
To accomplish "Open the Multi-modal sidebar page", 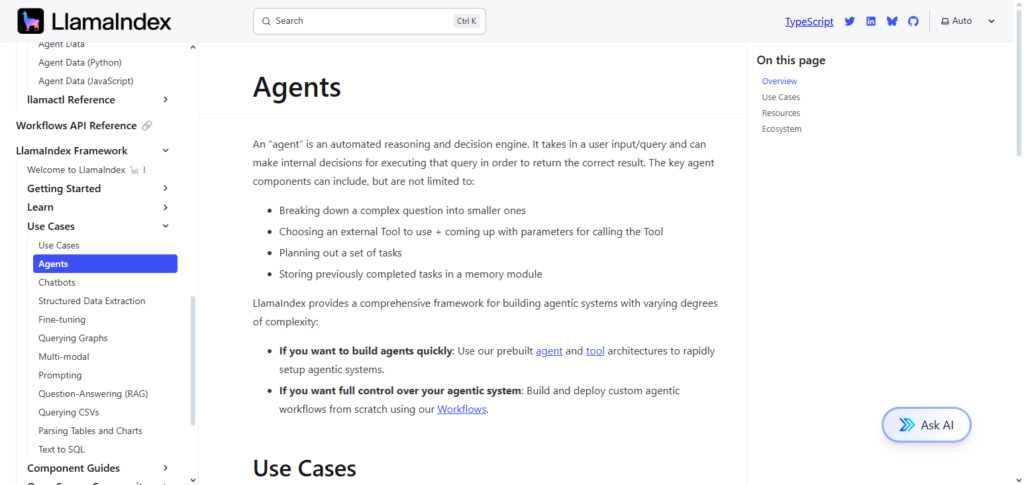I will tap(63, 357).
